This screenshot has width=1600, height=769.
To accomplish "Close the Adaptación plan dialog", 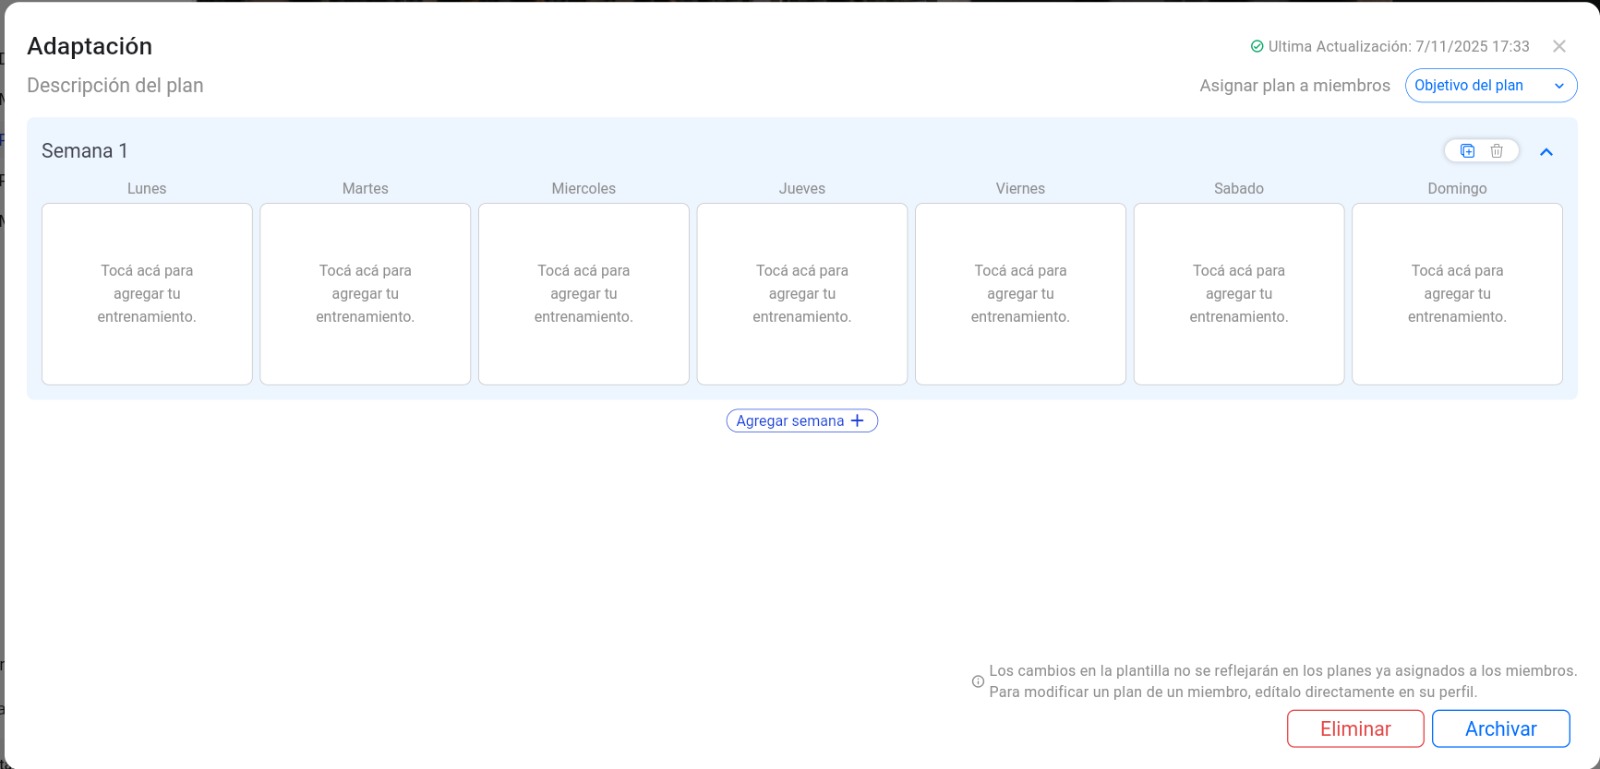I will [1559, 46].
